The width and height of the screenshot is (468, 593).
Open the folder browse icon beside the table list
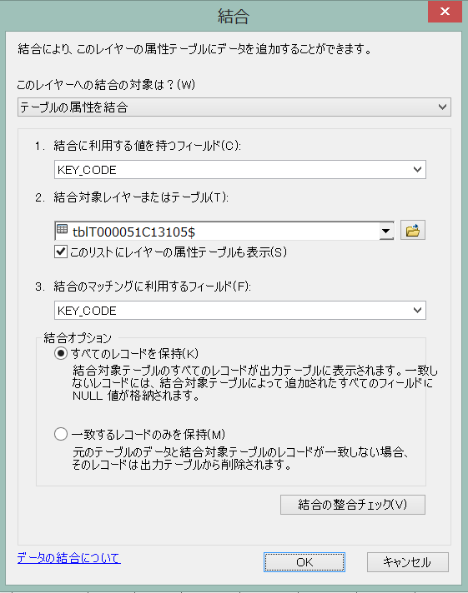pyautogui.click(x=413, y=230)
